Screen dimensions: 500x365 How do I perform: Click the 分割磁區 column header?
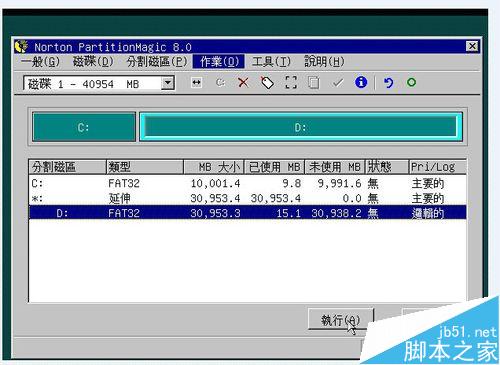pyautogui.click(x=67, y=167)
